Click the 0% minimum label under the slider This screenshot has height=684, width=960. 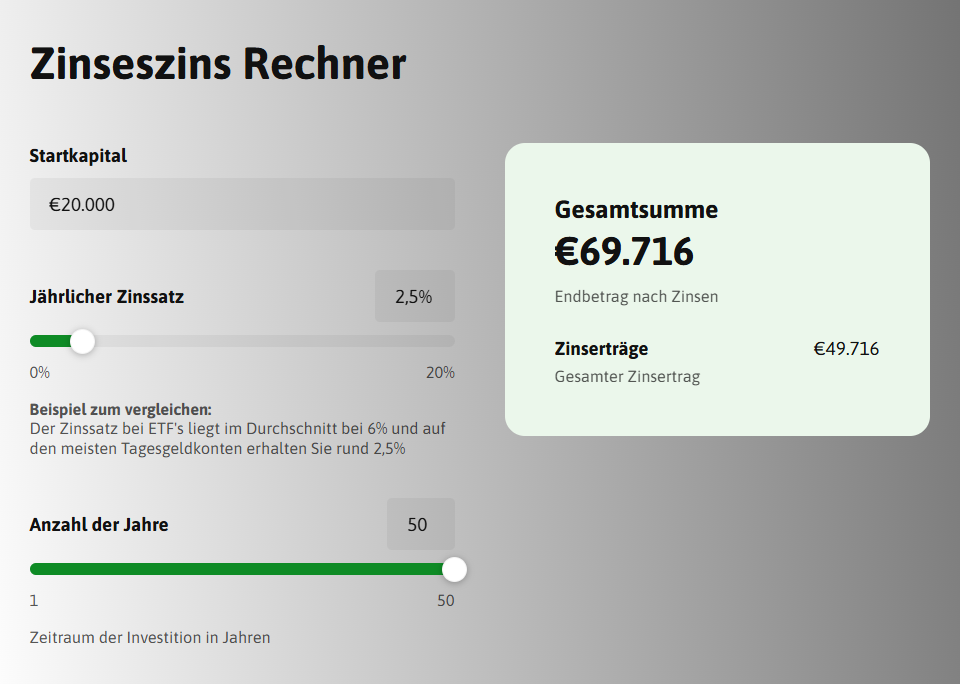click(x=40, y=373)
